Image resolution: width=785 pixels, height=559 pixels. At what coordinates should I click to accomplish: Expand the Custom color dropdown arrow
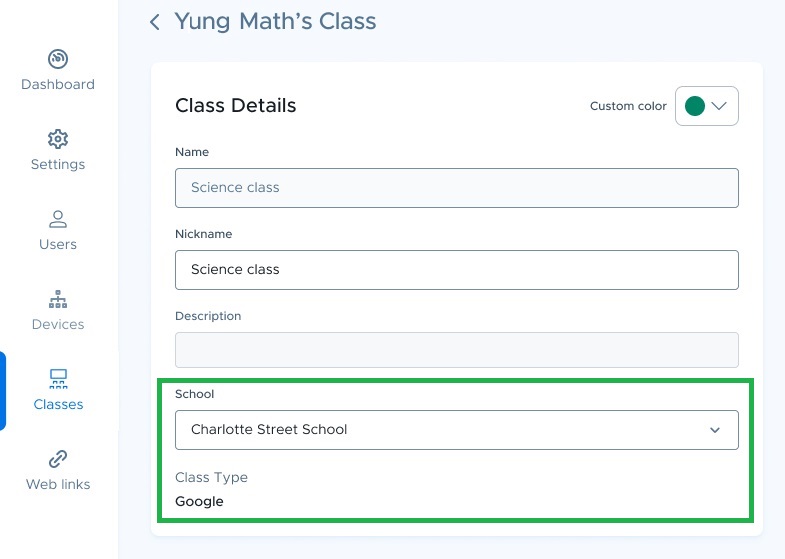coord(719,106)
